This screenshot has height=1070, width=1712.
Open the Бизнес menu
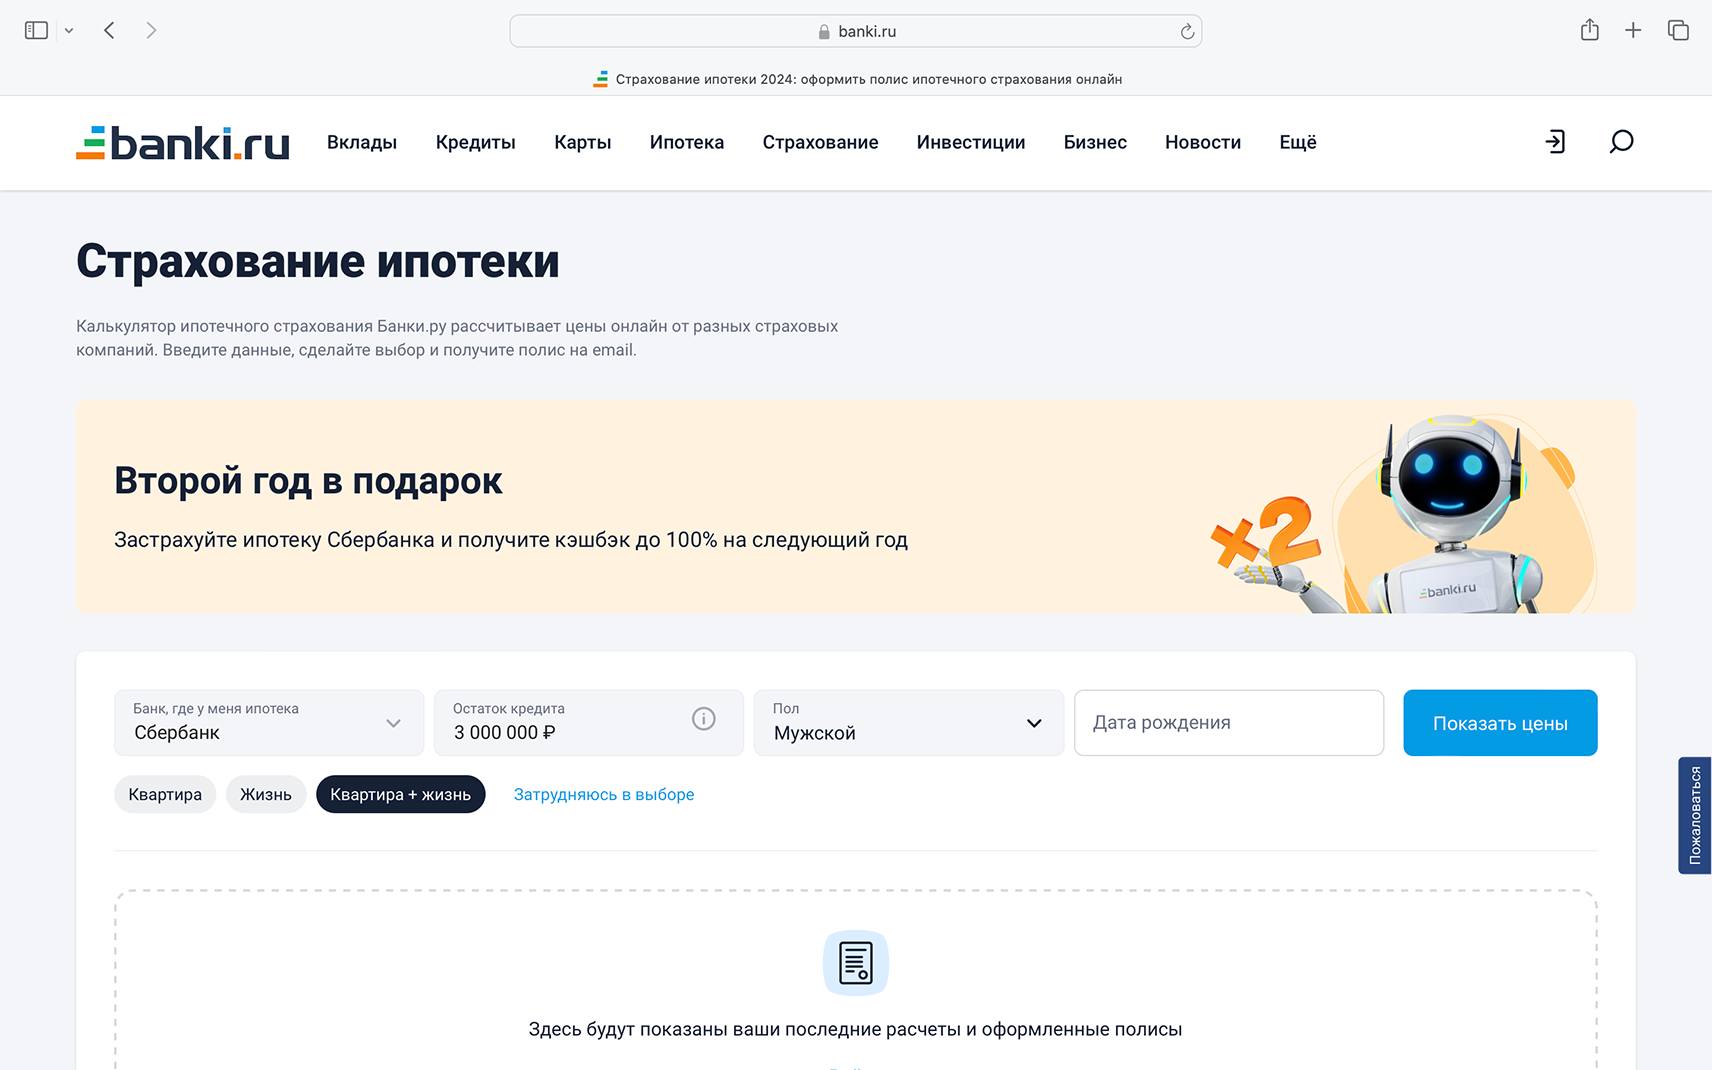[x=1096, y=142]
